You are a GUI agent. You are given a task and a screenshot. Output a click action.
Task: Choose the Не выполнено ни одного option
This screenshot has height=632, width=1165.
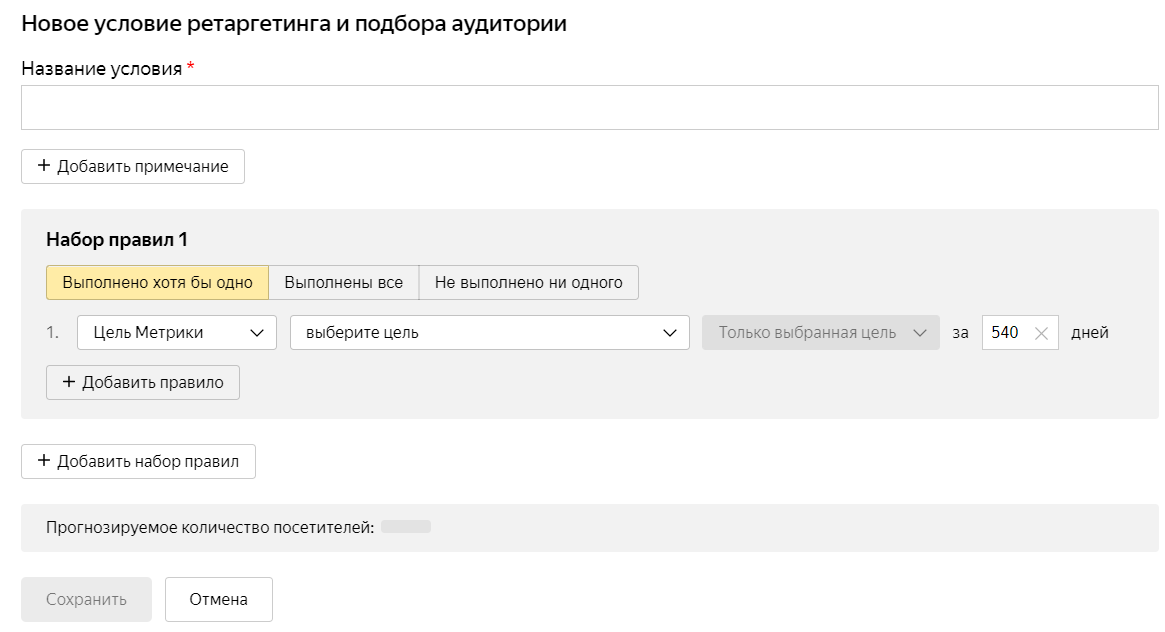(528, 282)
